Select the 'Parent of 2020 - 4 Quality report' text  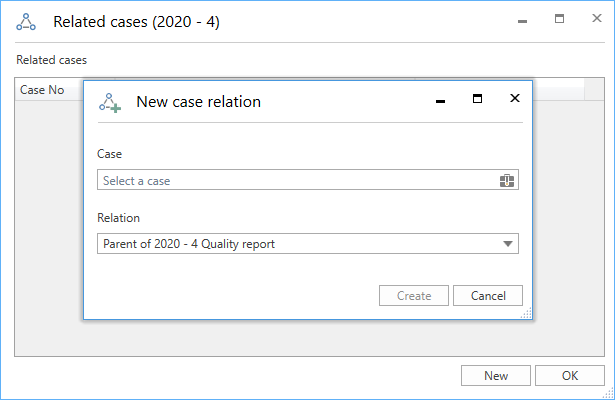[x=188, y=244]
